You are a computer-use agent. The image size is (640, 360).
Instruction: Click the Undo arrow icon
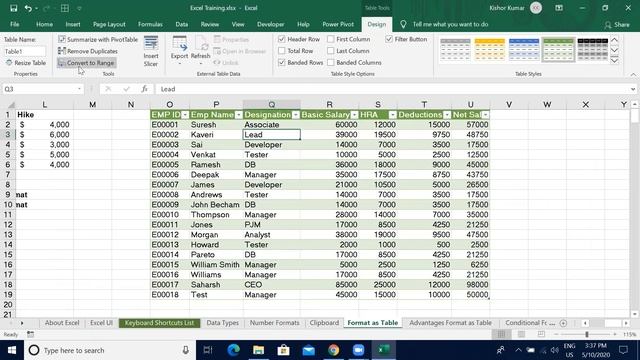coord(28,8)
